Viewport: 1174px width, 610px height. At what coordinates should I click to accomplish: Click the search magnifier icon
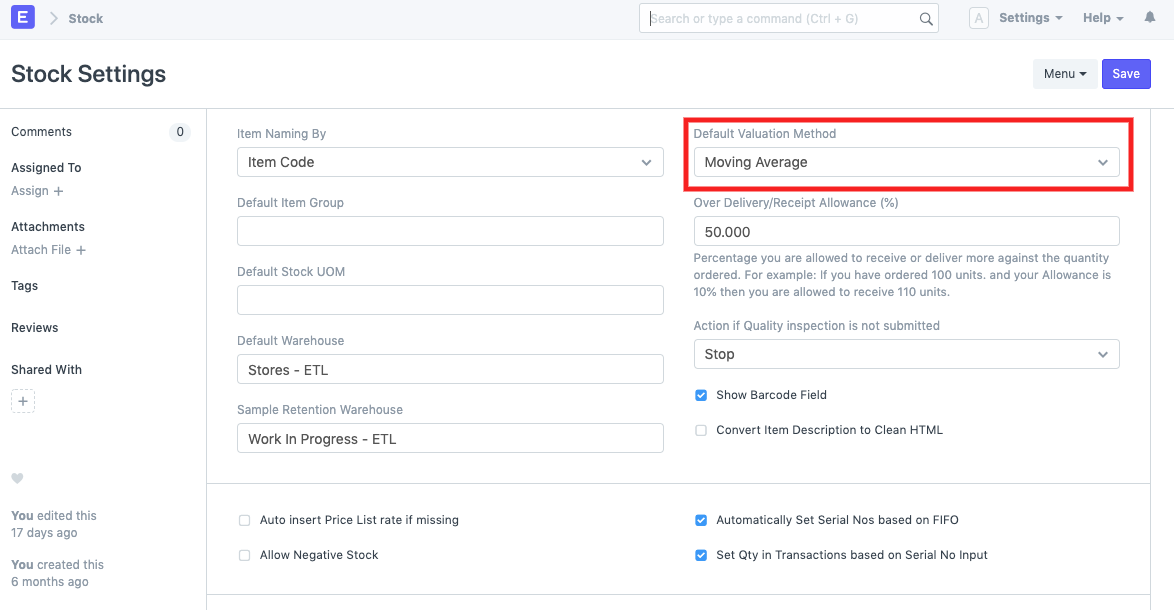pyautogui.click(x=925, y=19)
